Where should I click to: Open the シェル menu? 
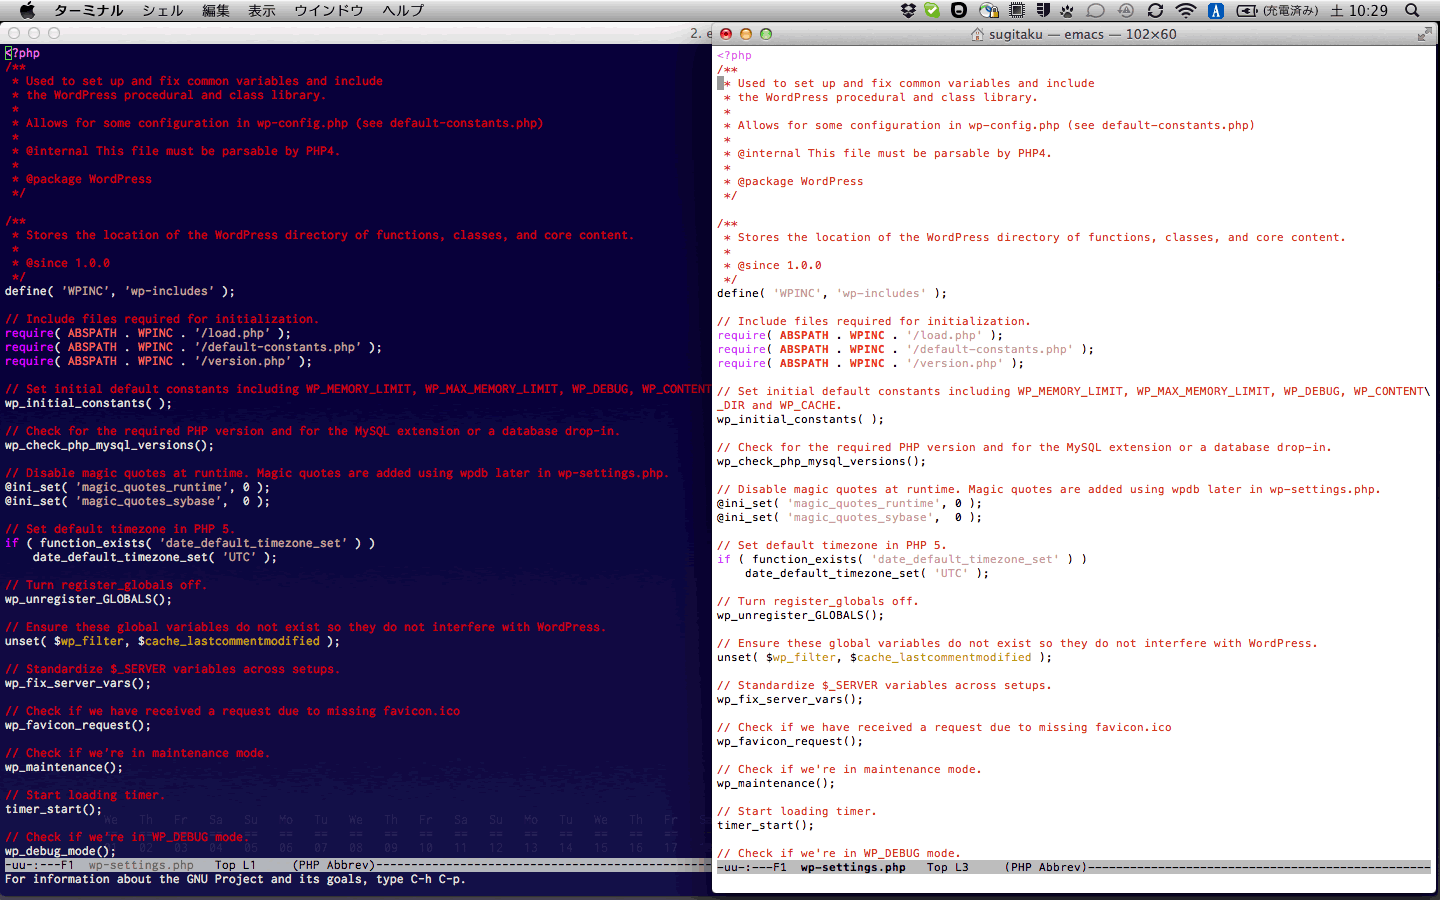[x=162, y=11]
